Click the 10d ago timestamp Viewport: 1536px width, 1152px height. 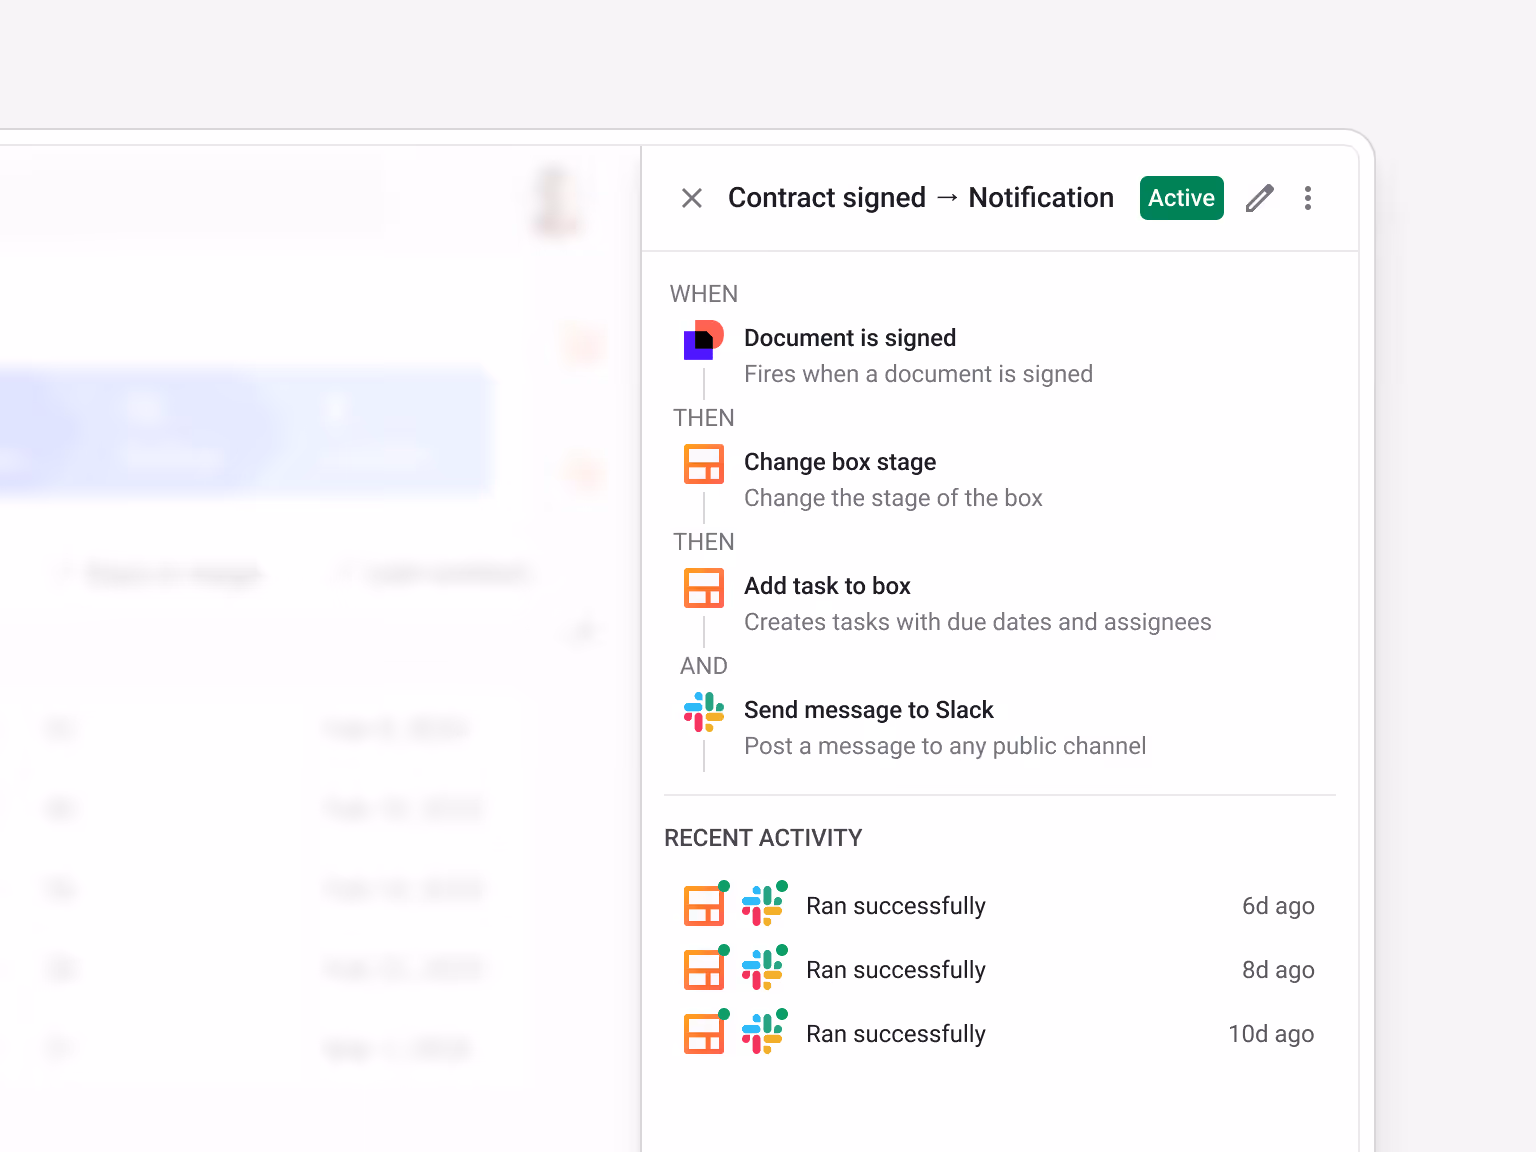point(1271,1034)
